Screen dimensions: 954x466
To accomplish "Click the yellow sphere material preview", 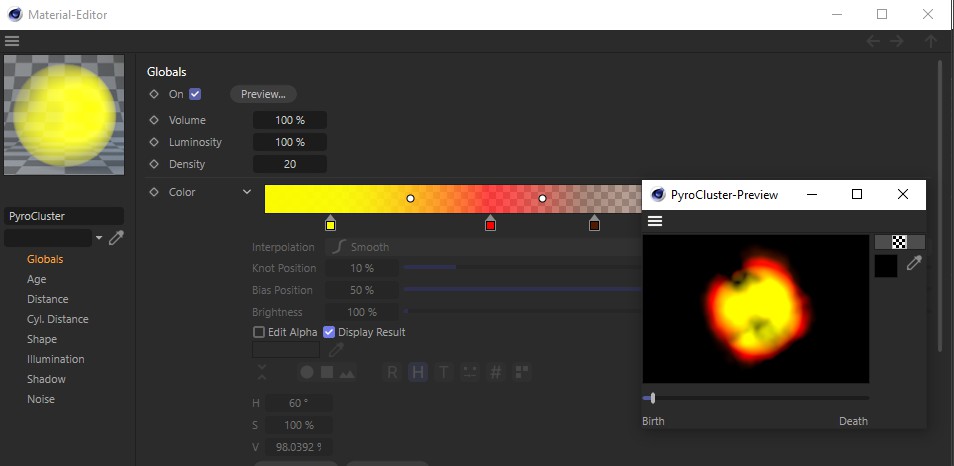I will tap(64, 115).
